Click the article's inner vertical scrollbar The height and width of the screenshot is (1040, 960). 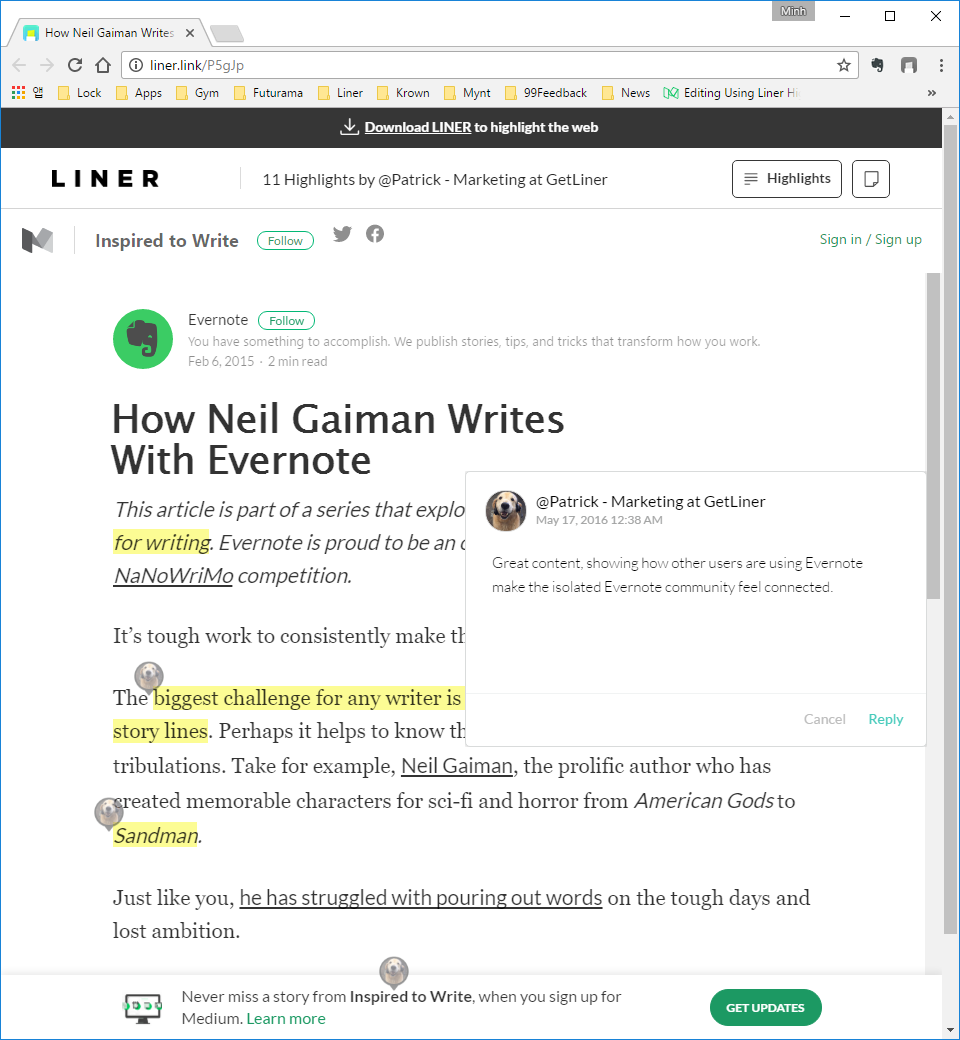[x=933, y=435]
